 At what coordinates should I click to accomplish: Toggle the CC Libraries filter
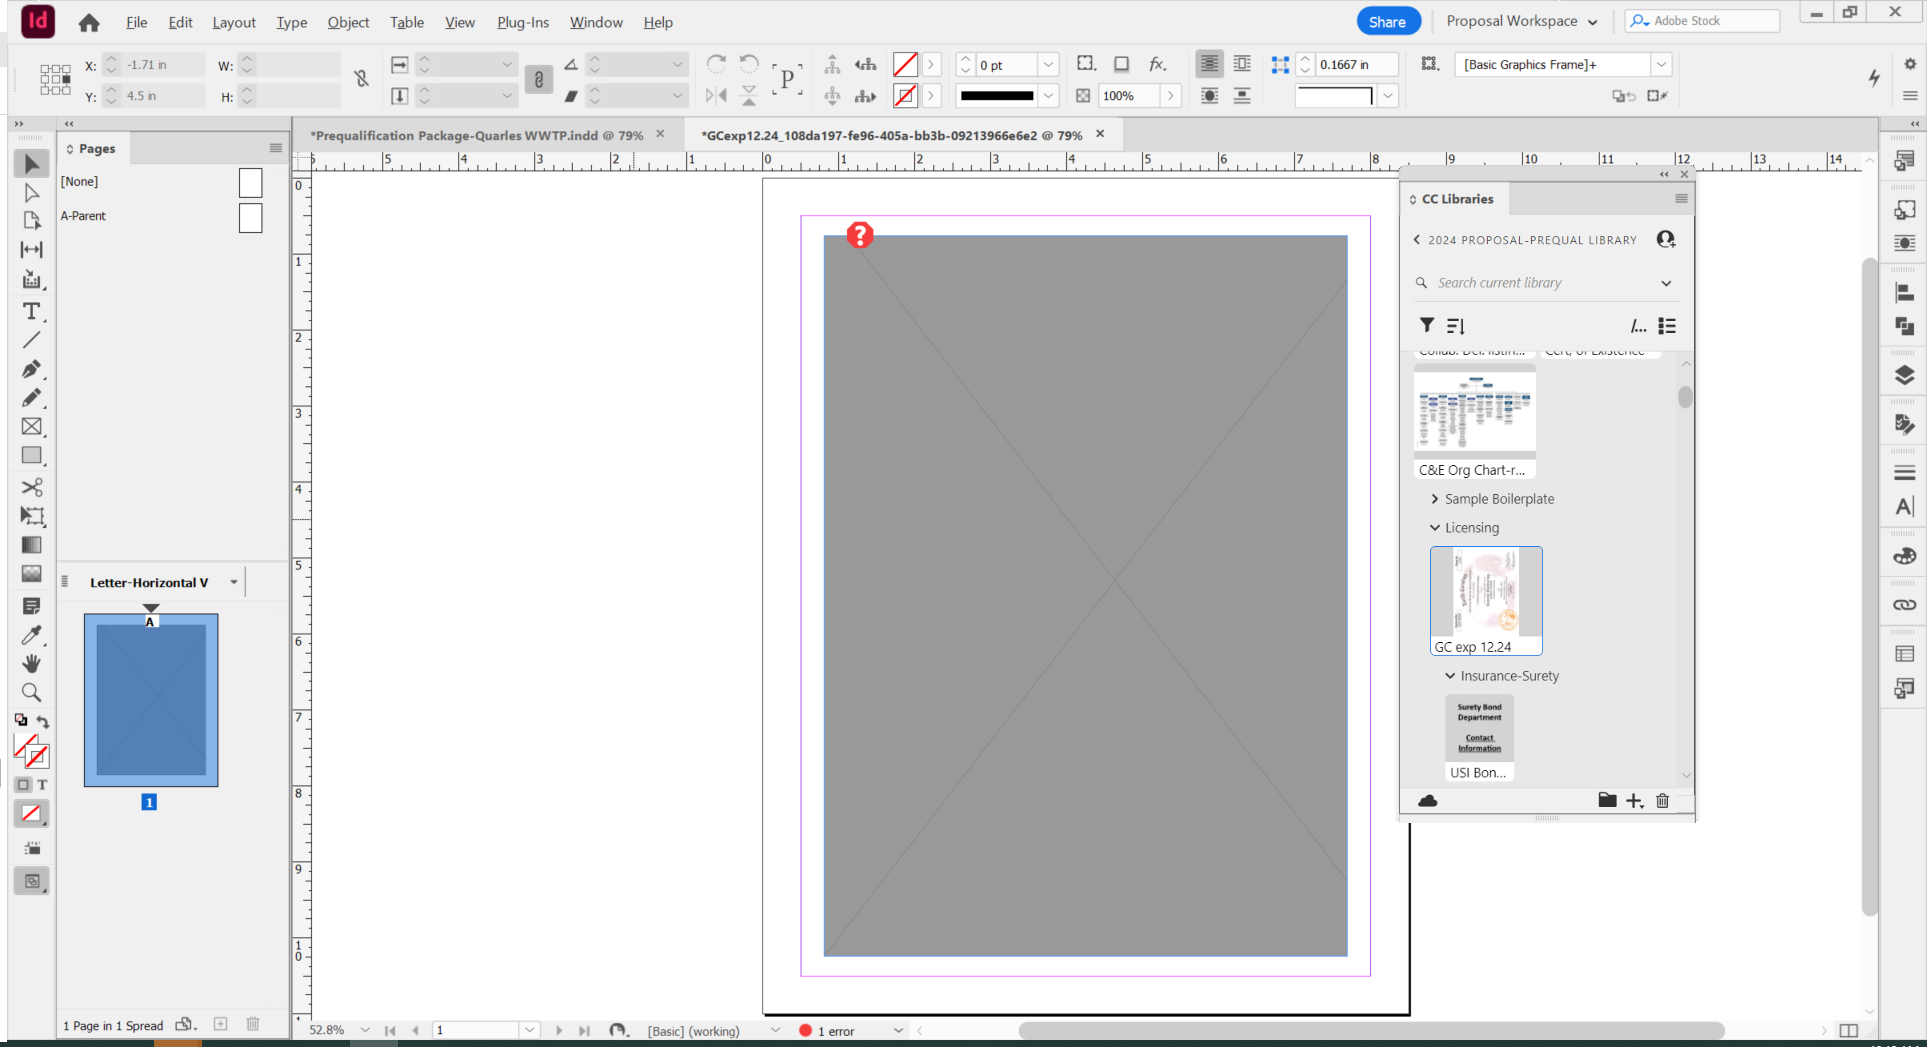coord(1427,325)
